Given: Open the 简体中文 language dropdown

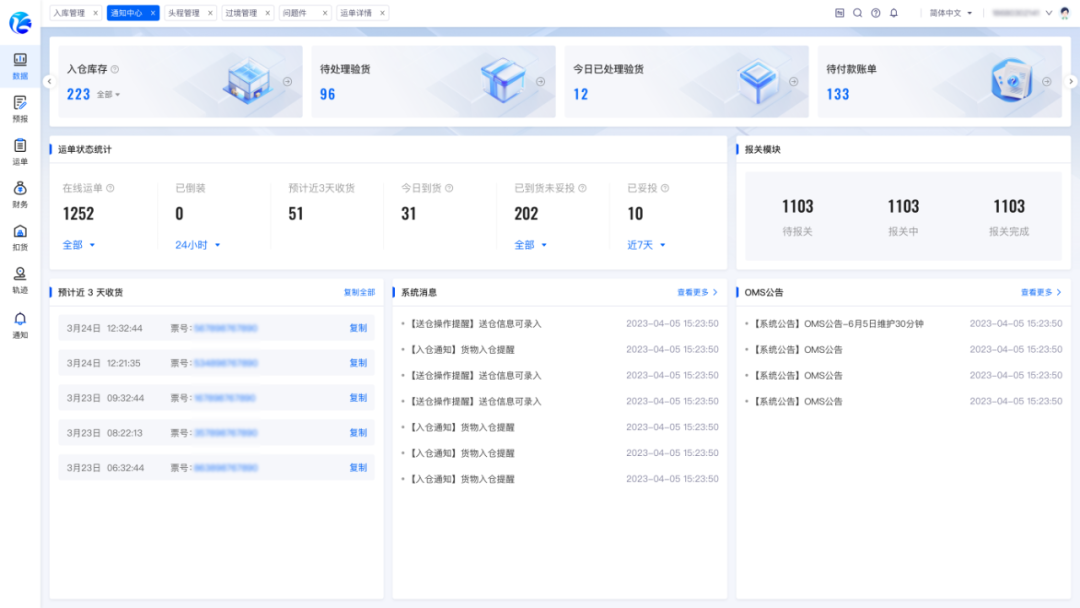Looking at the screenshot, I should (951, 13).
